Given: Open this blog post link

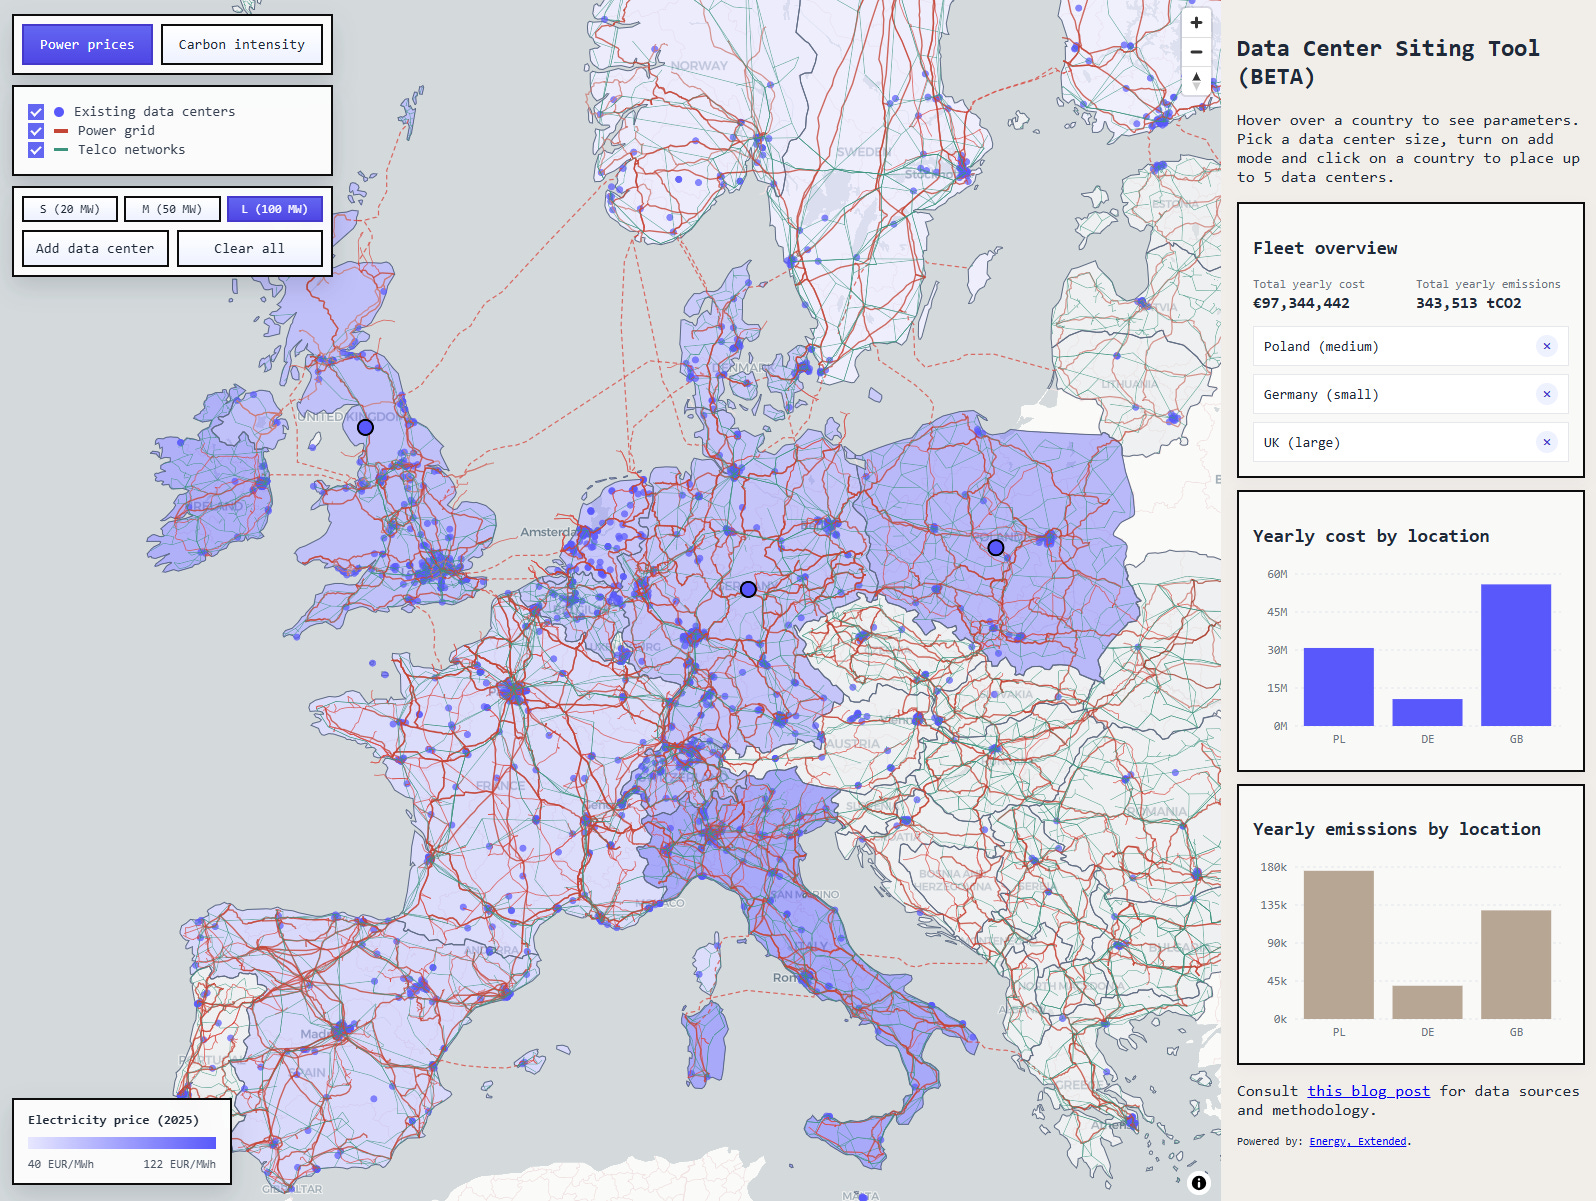Looking at the screenshot, I should pyautogui.click(x=1368, y=1091).
